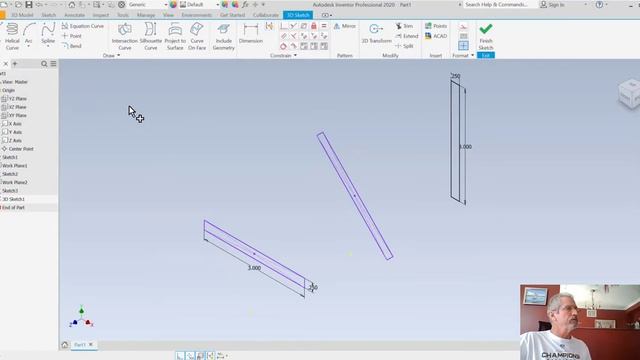Select YZ Plane in the browser
640x360 pixels.
click(14, 99)
